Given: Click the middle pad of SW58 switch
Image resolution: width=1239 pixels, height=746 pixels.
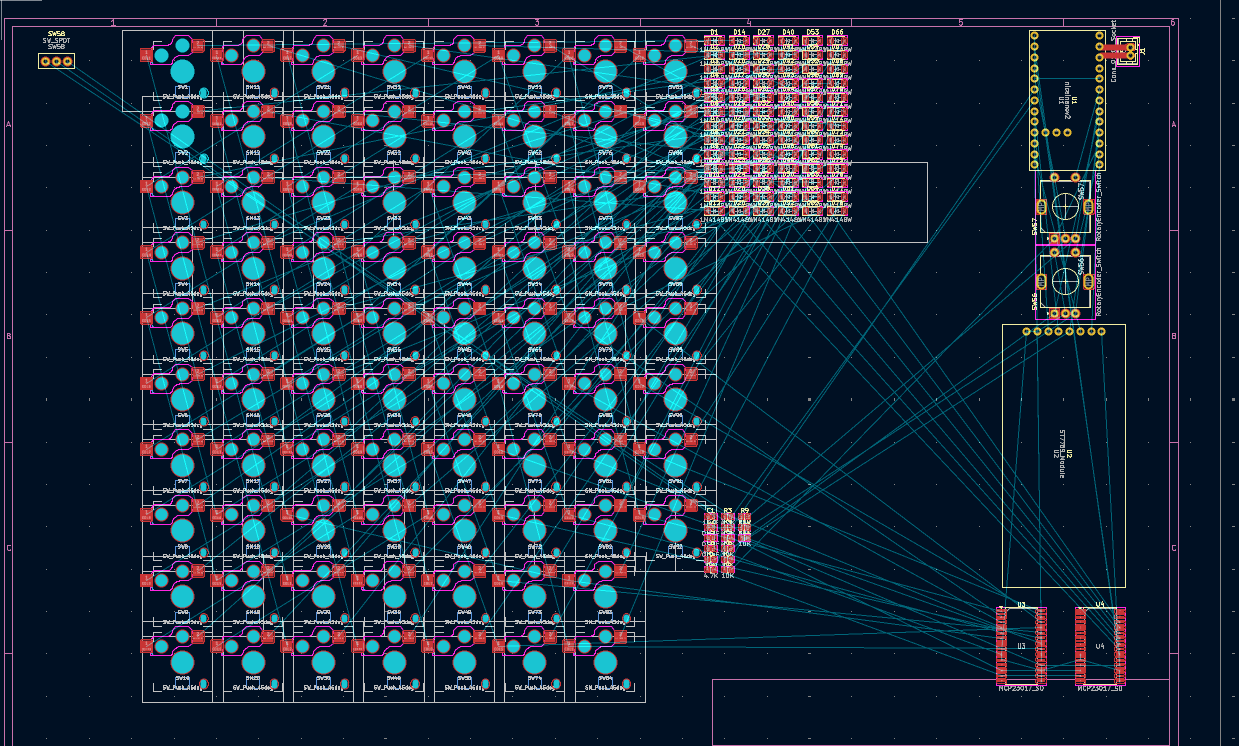Looking at the screenshot, I should click(x=56, y=61).
